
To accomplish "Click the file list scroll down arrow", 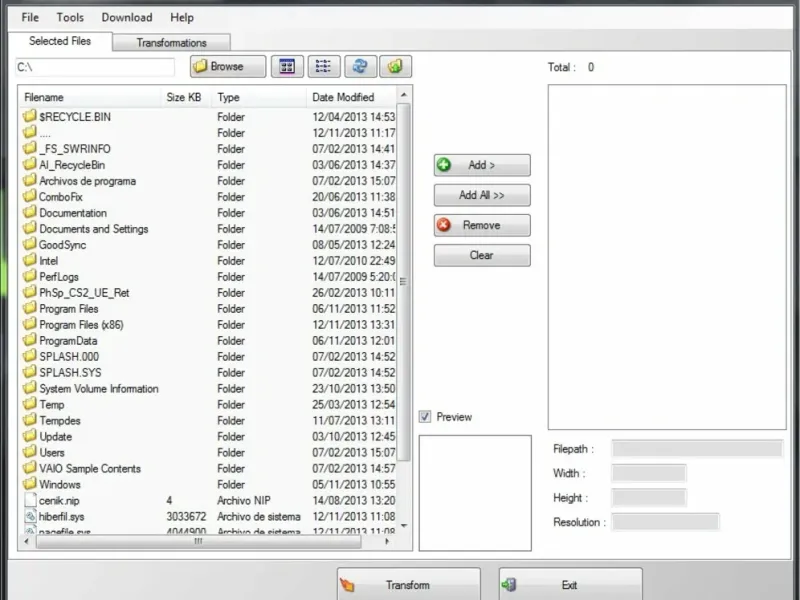I will (x=404, y=526).
